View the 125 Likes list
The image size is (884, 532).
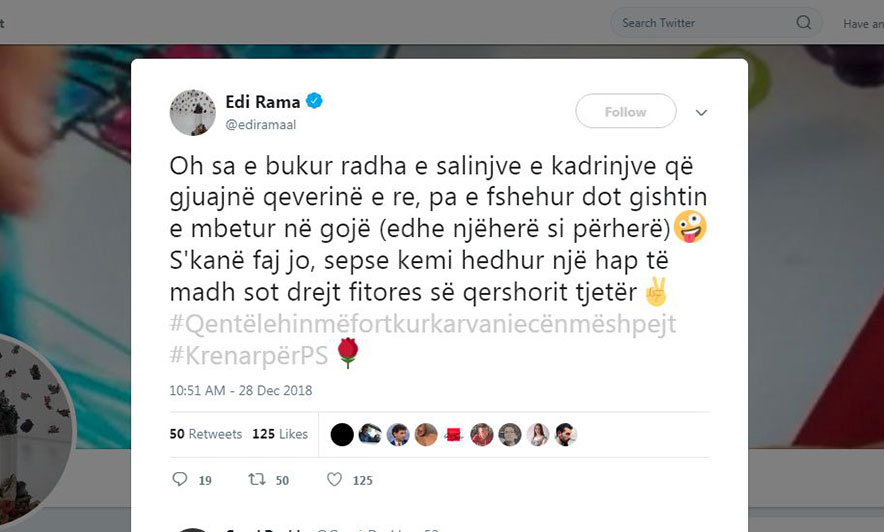(x=280, y=434)
